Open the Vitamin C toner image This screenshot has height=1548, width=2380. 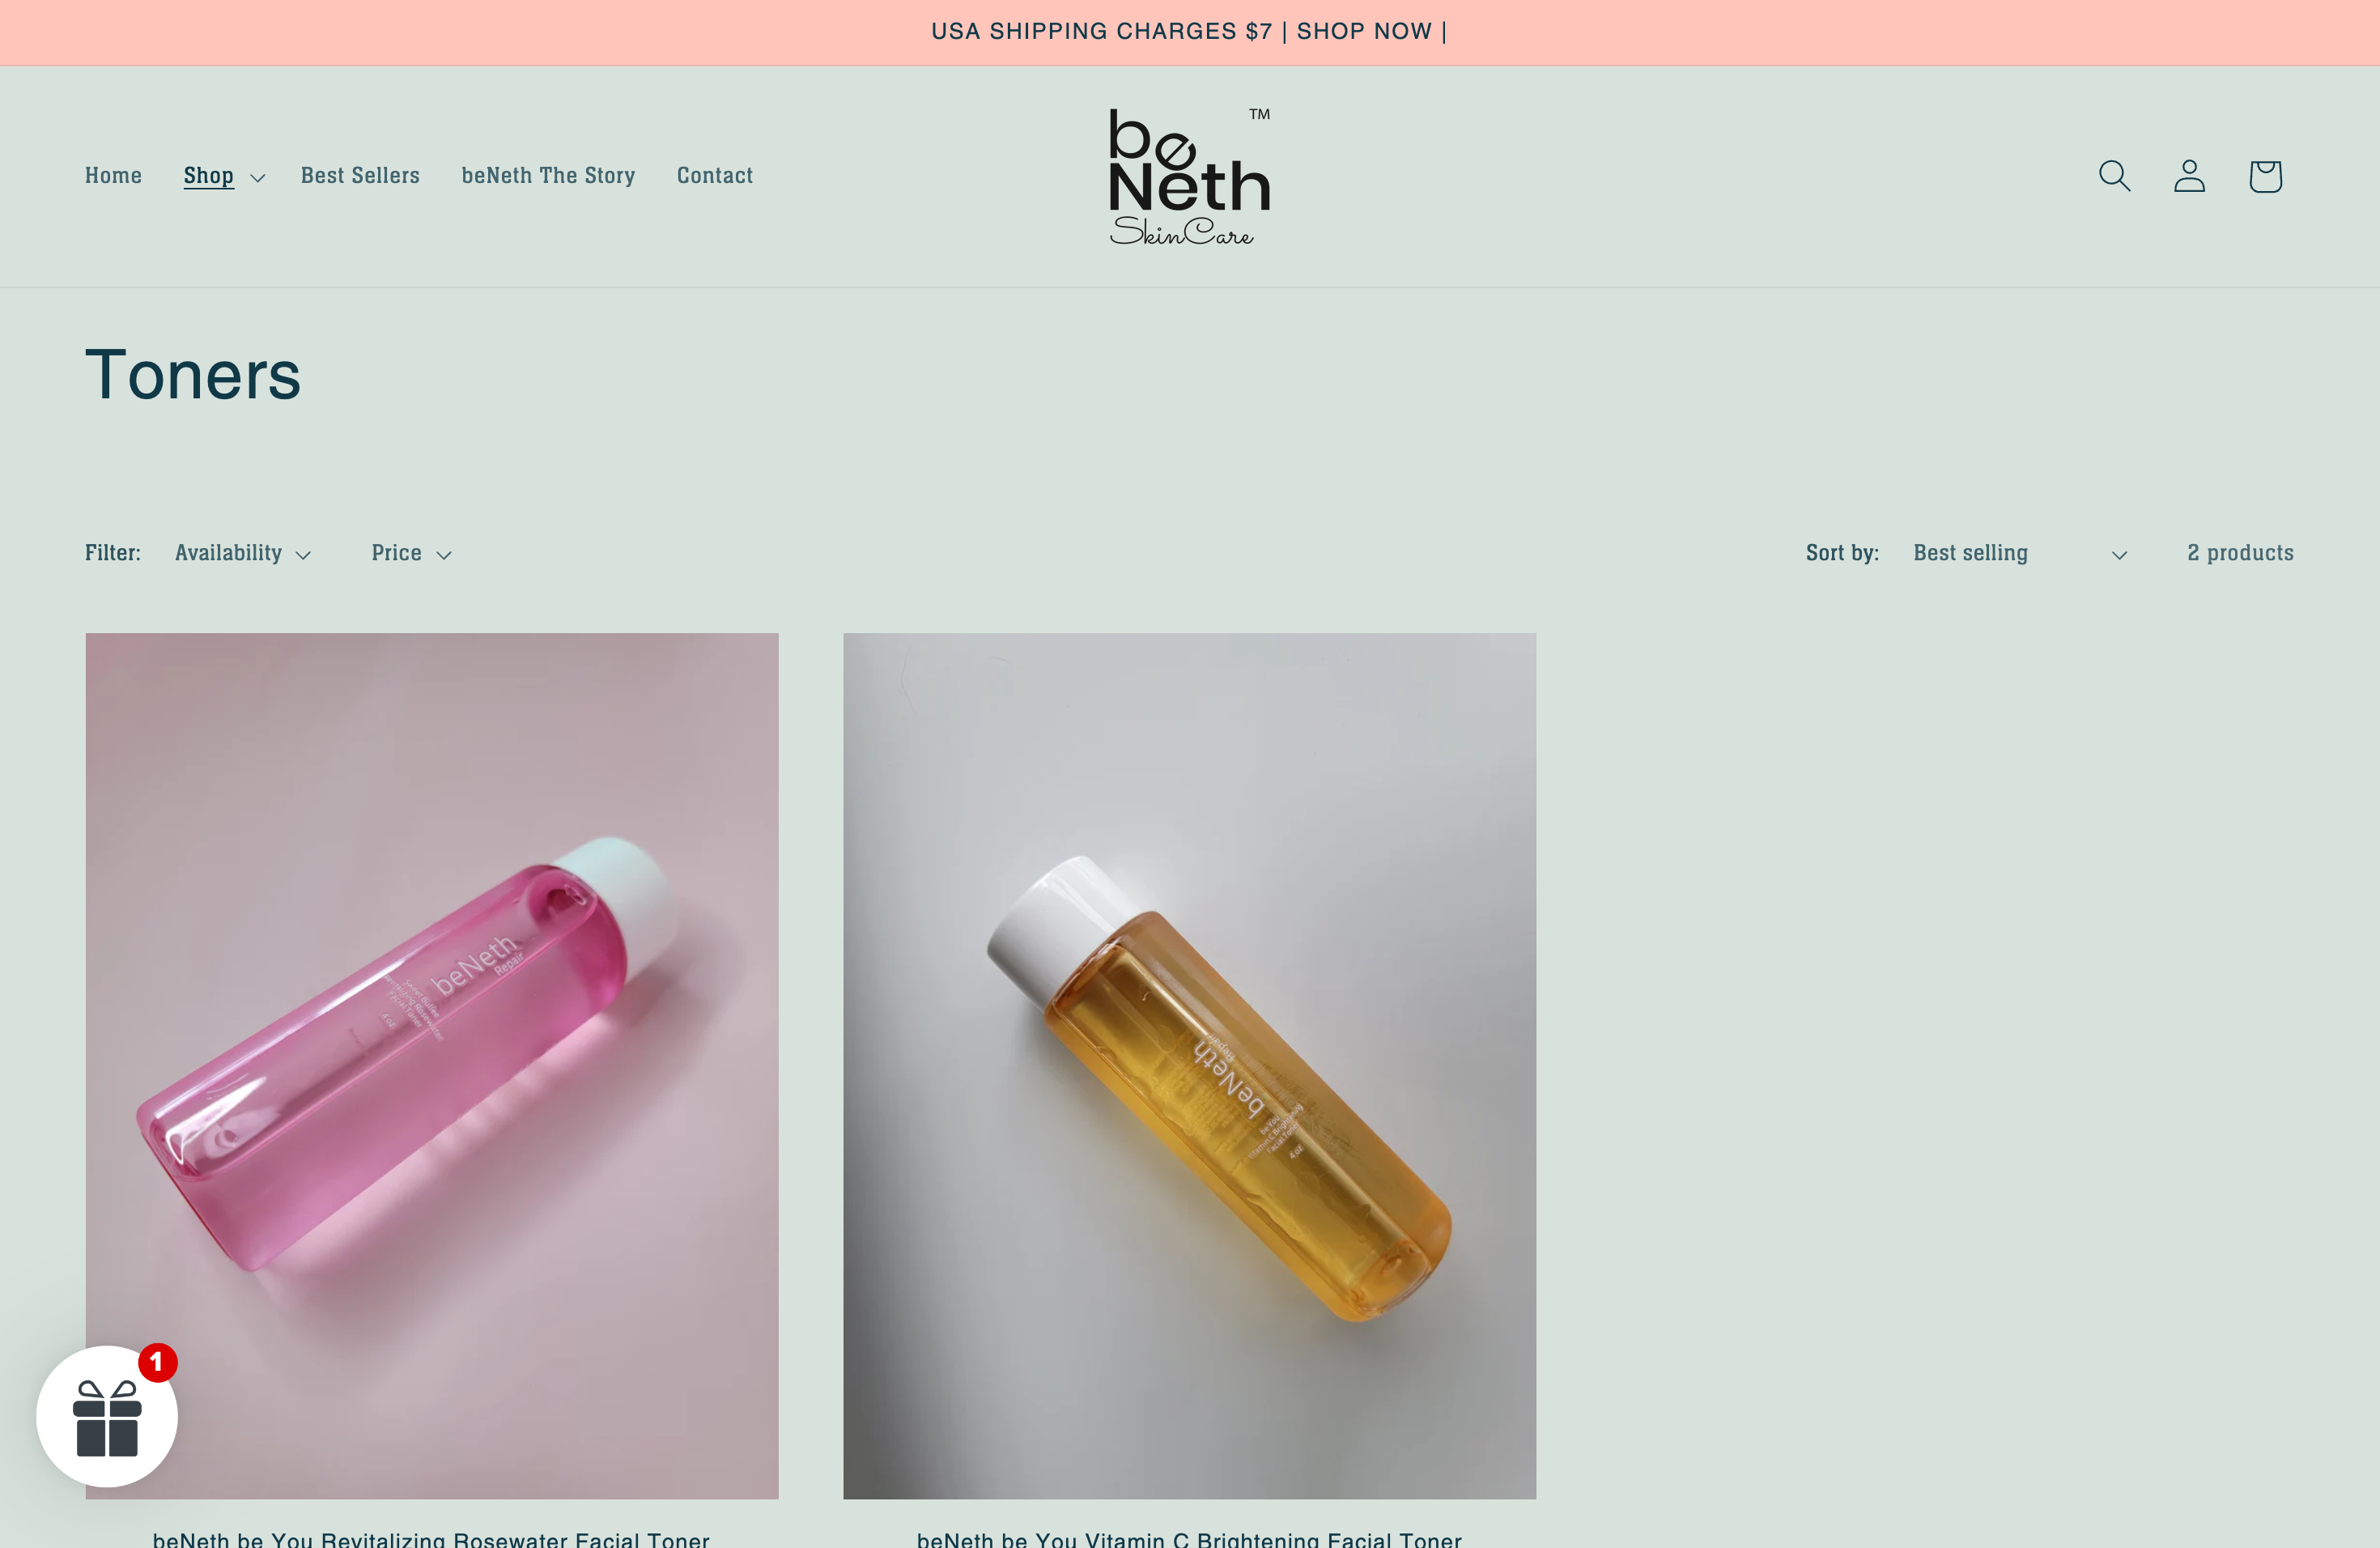tap(1189, 1065)
